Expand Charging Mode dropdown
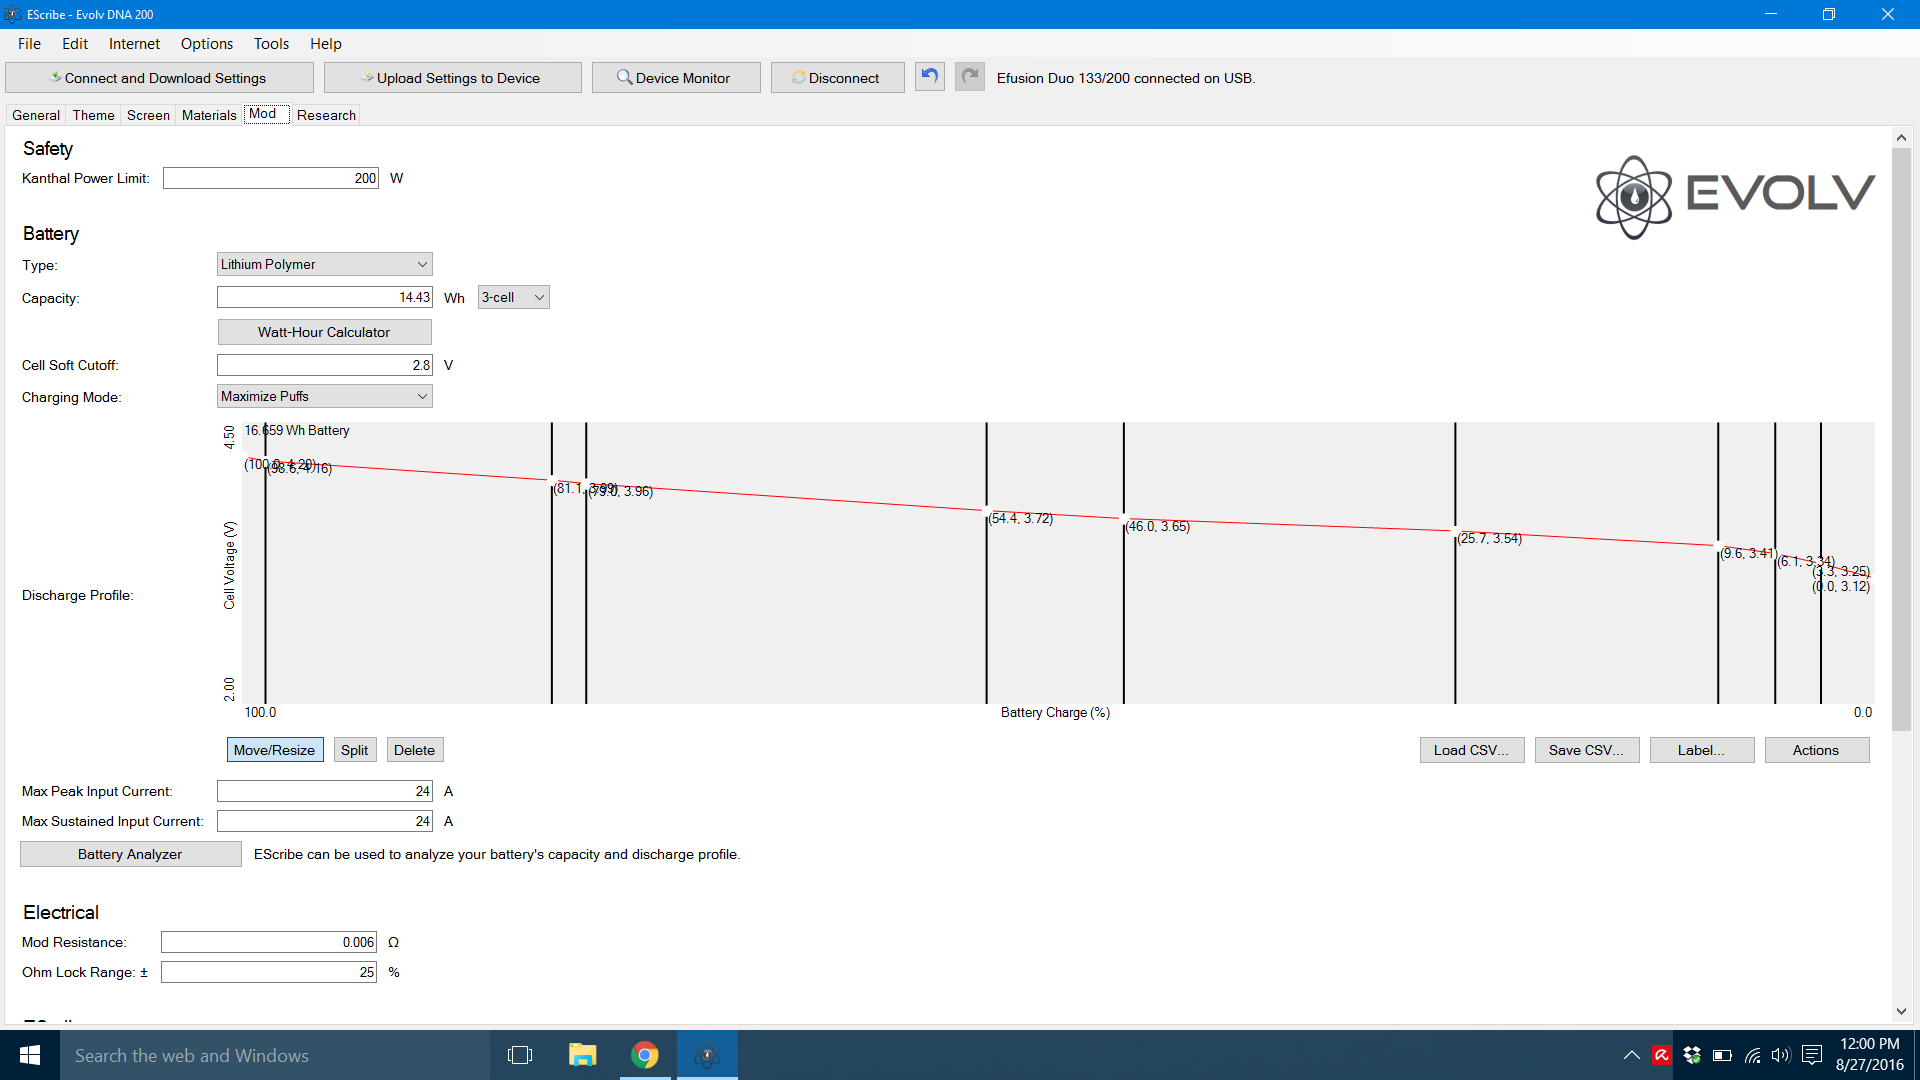 (324, 396)
